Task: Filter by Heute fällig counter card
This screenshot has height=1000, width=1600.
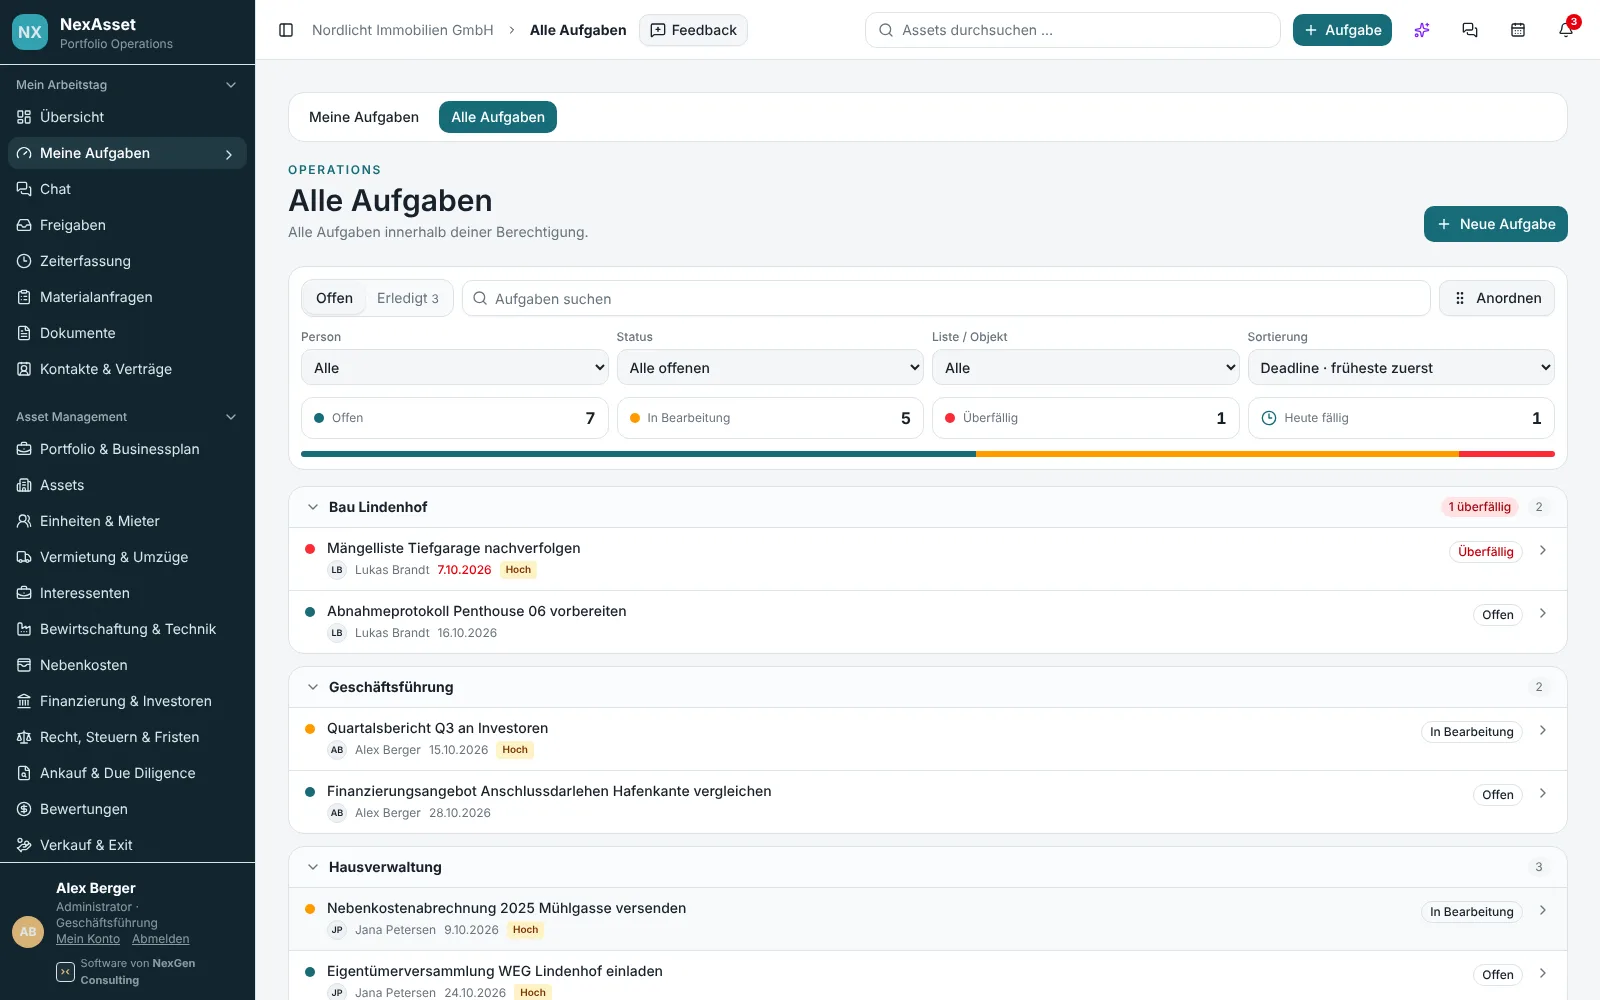Action: click(x=1401, y=418)
